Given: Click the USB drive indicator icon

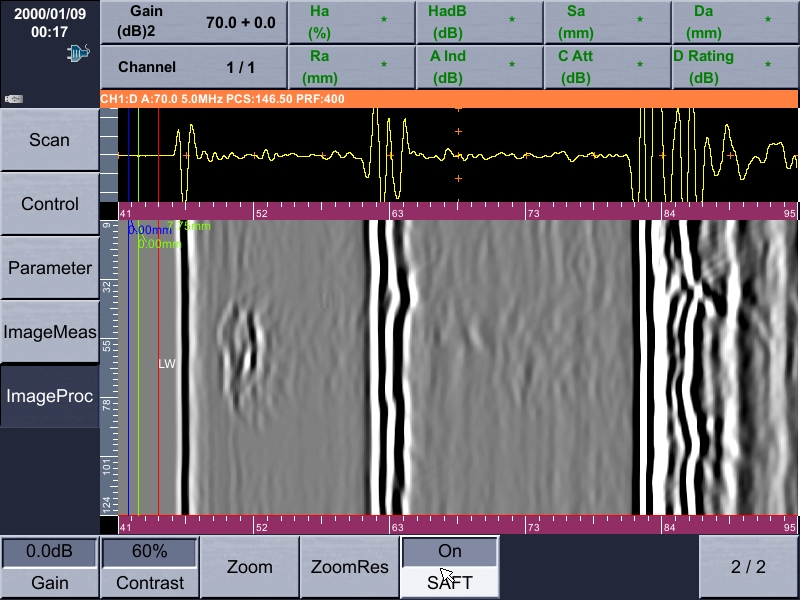Looking at the screenshot, I should [14, 98].
